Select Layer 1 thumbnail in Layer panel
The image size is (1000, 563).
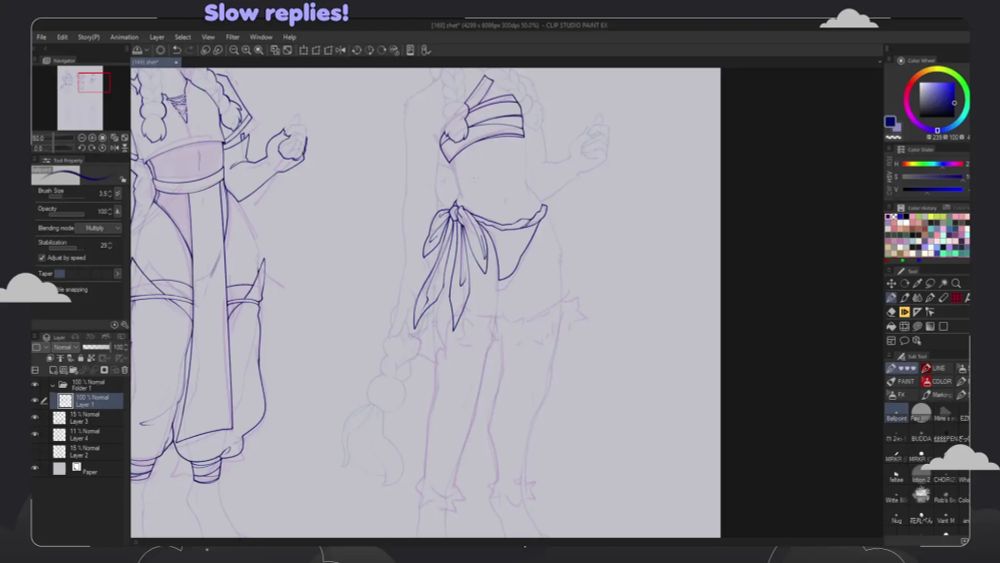tap(65, 400)
